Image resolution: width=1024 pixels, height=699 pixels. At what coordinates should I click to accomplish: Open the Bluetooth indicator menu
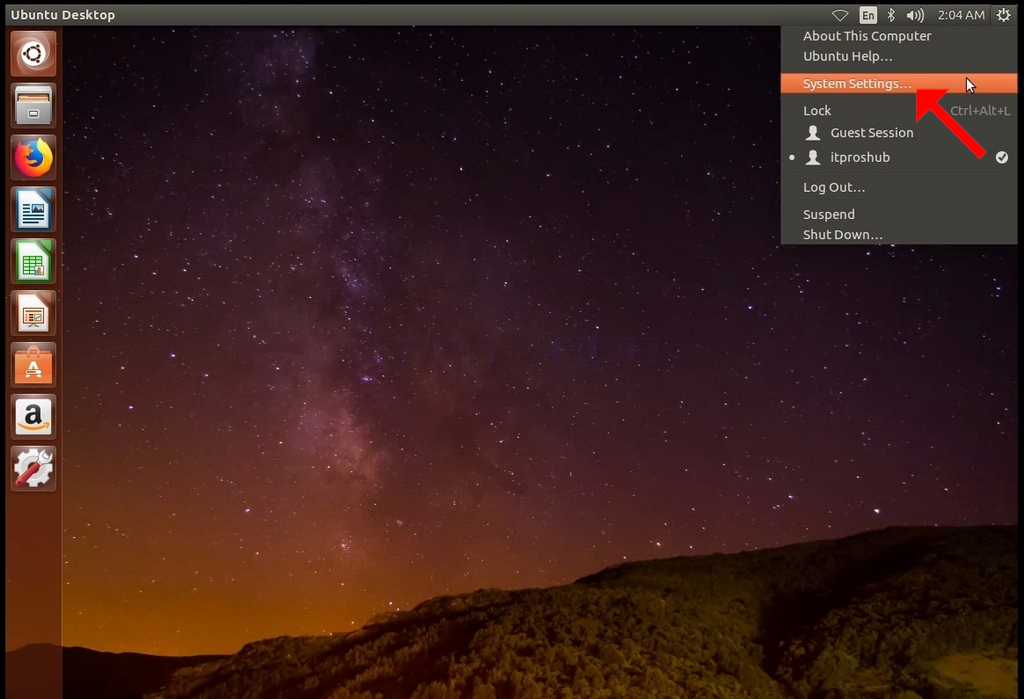pyautogui.click(x=891, y=15)
